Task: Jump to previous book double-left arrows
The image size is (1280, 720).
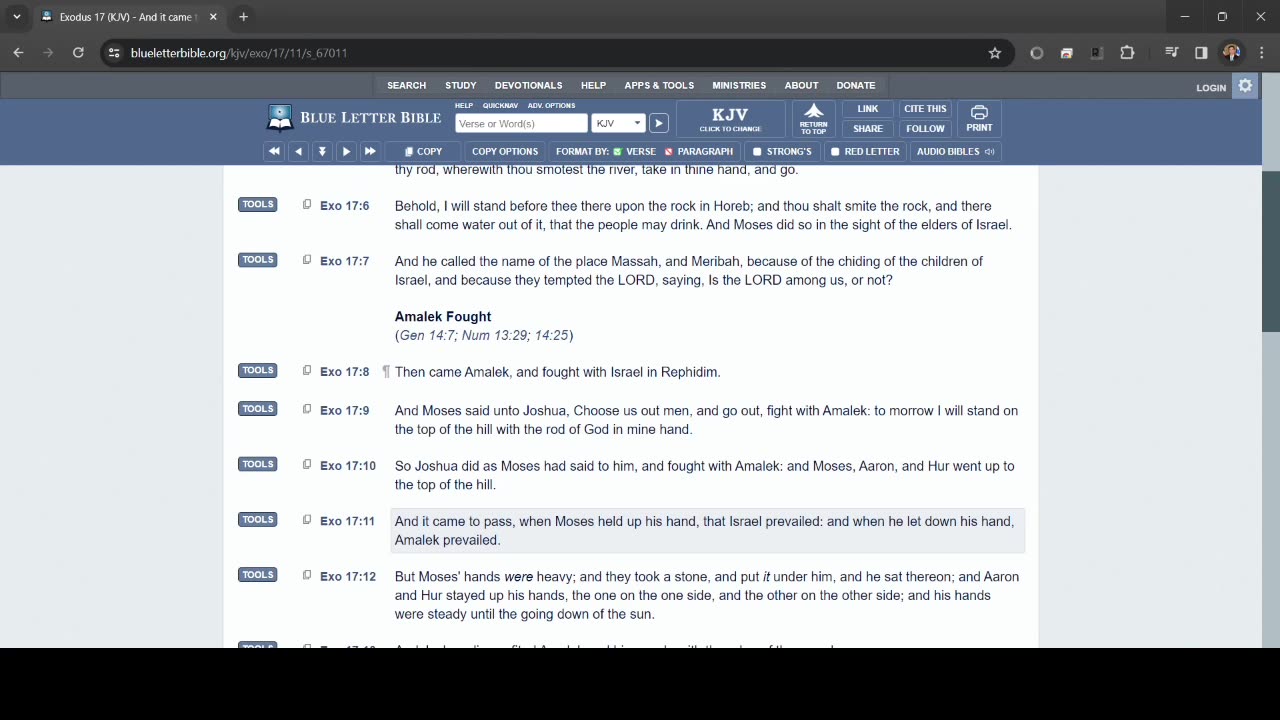Action: point(274,151)
